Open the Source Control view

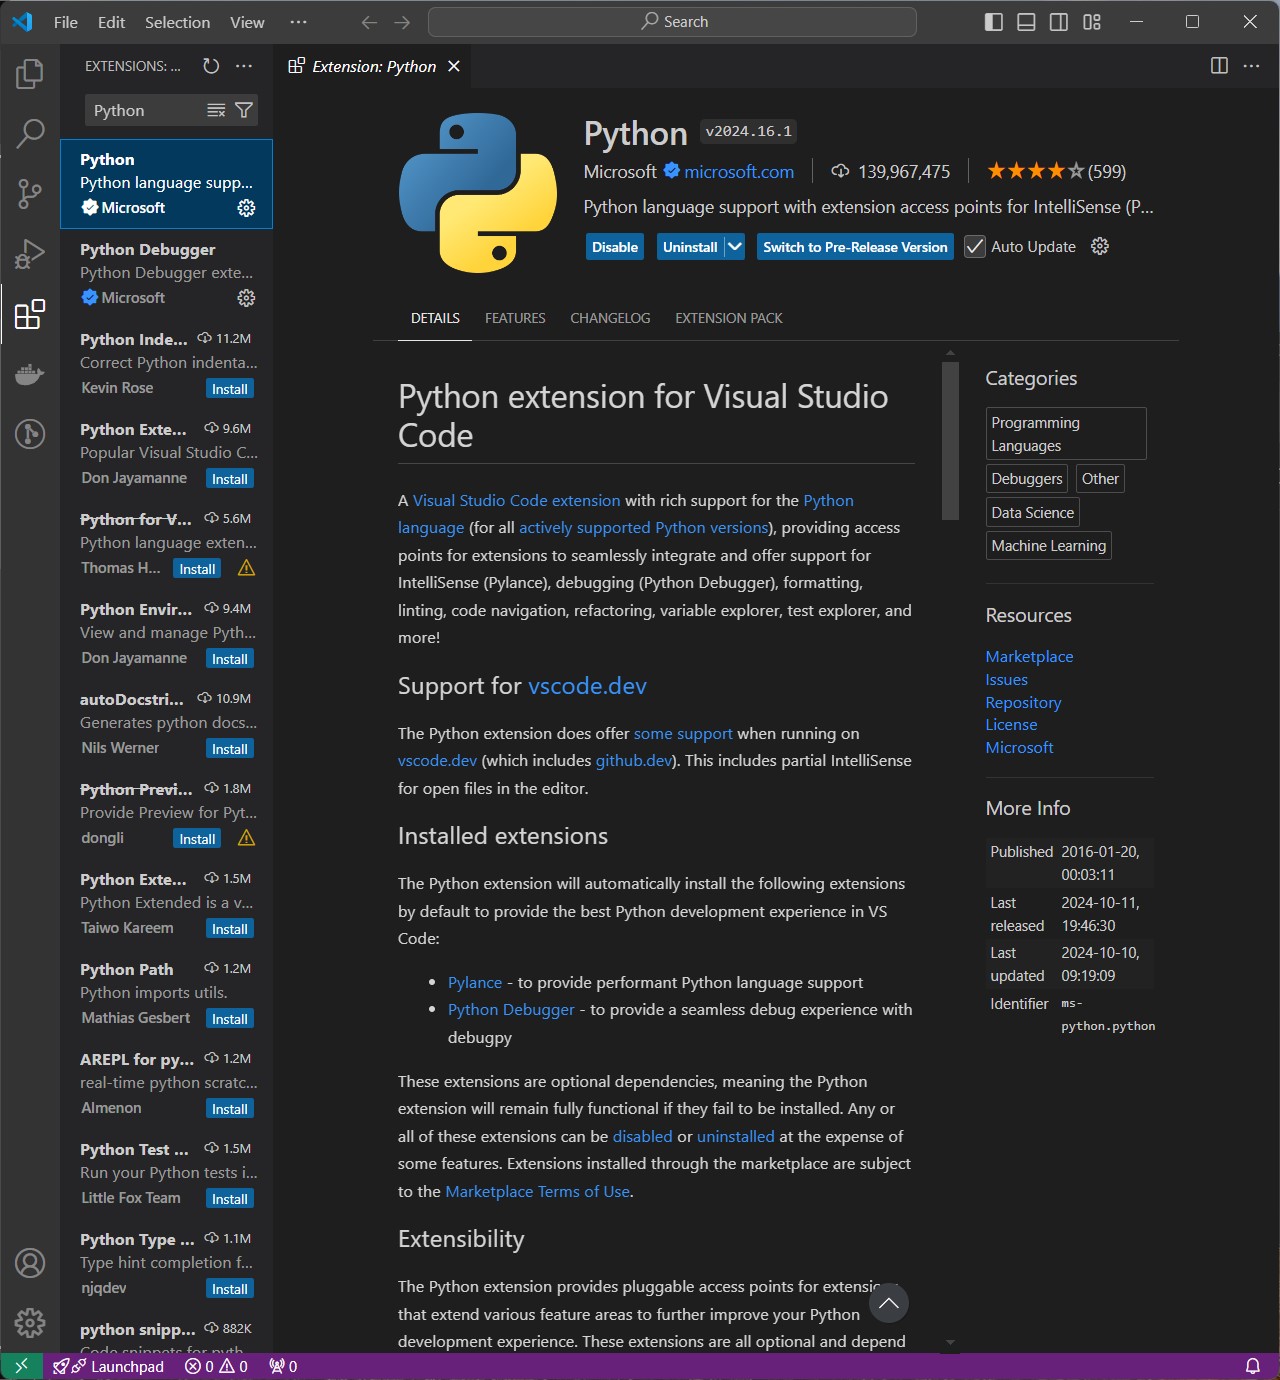(30, 193)
